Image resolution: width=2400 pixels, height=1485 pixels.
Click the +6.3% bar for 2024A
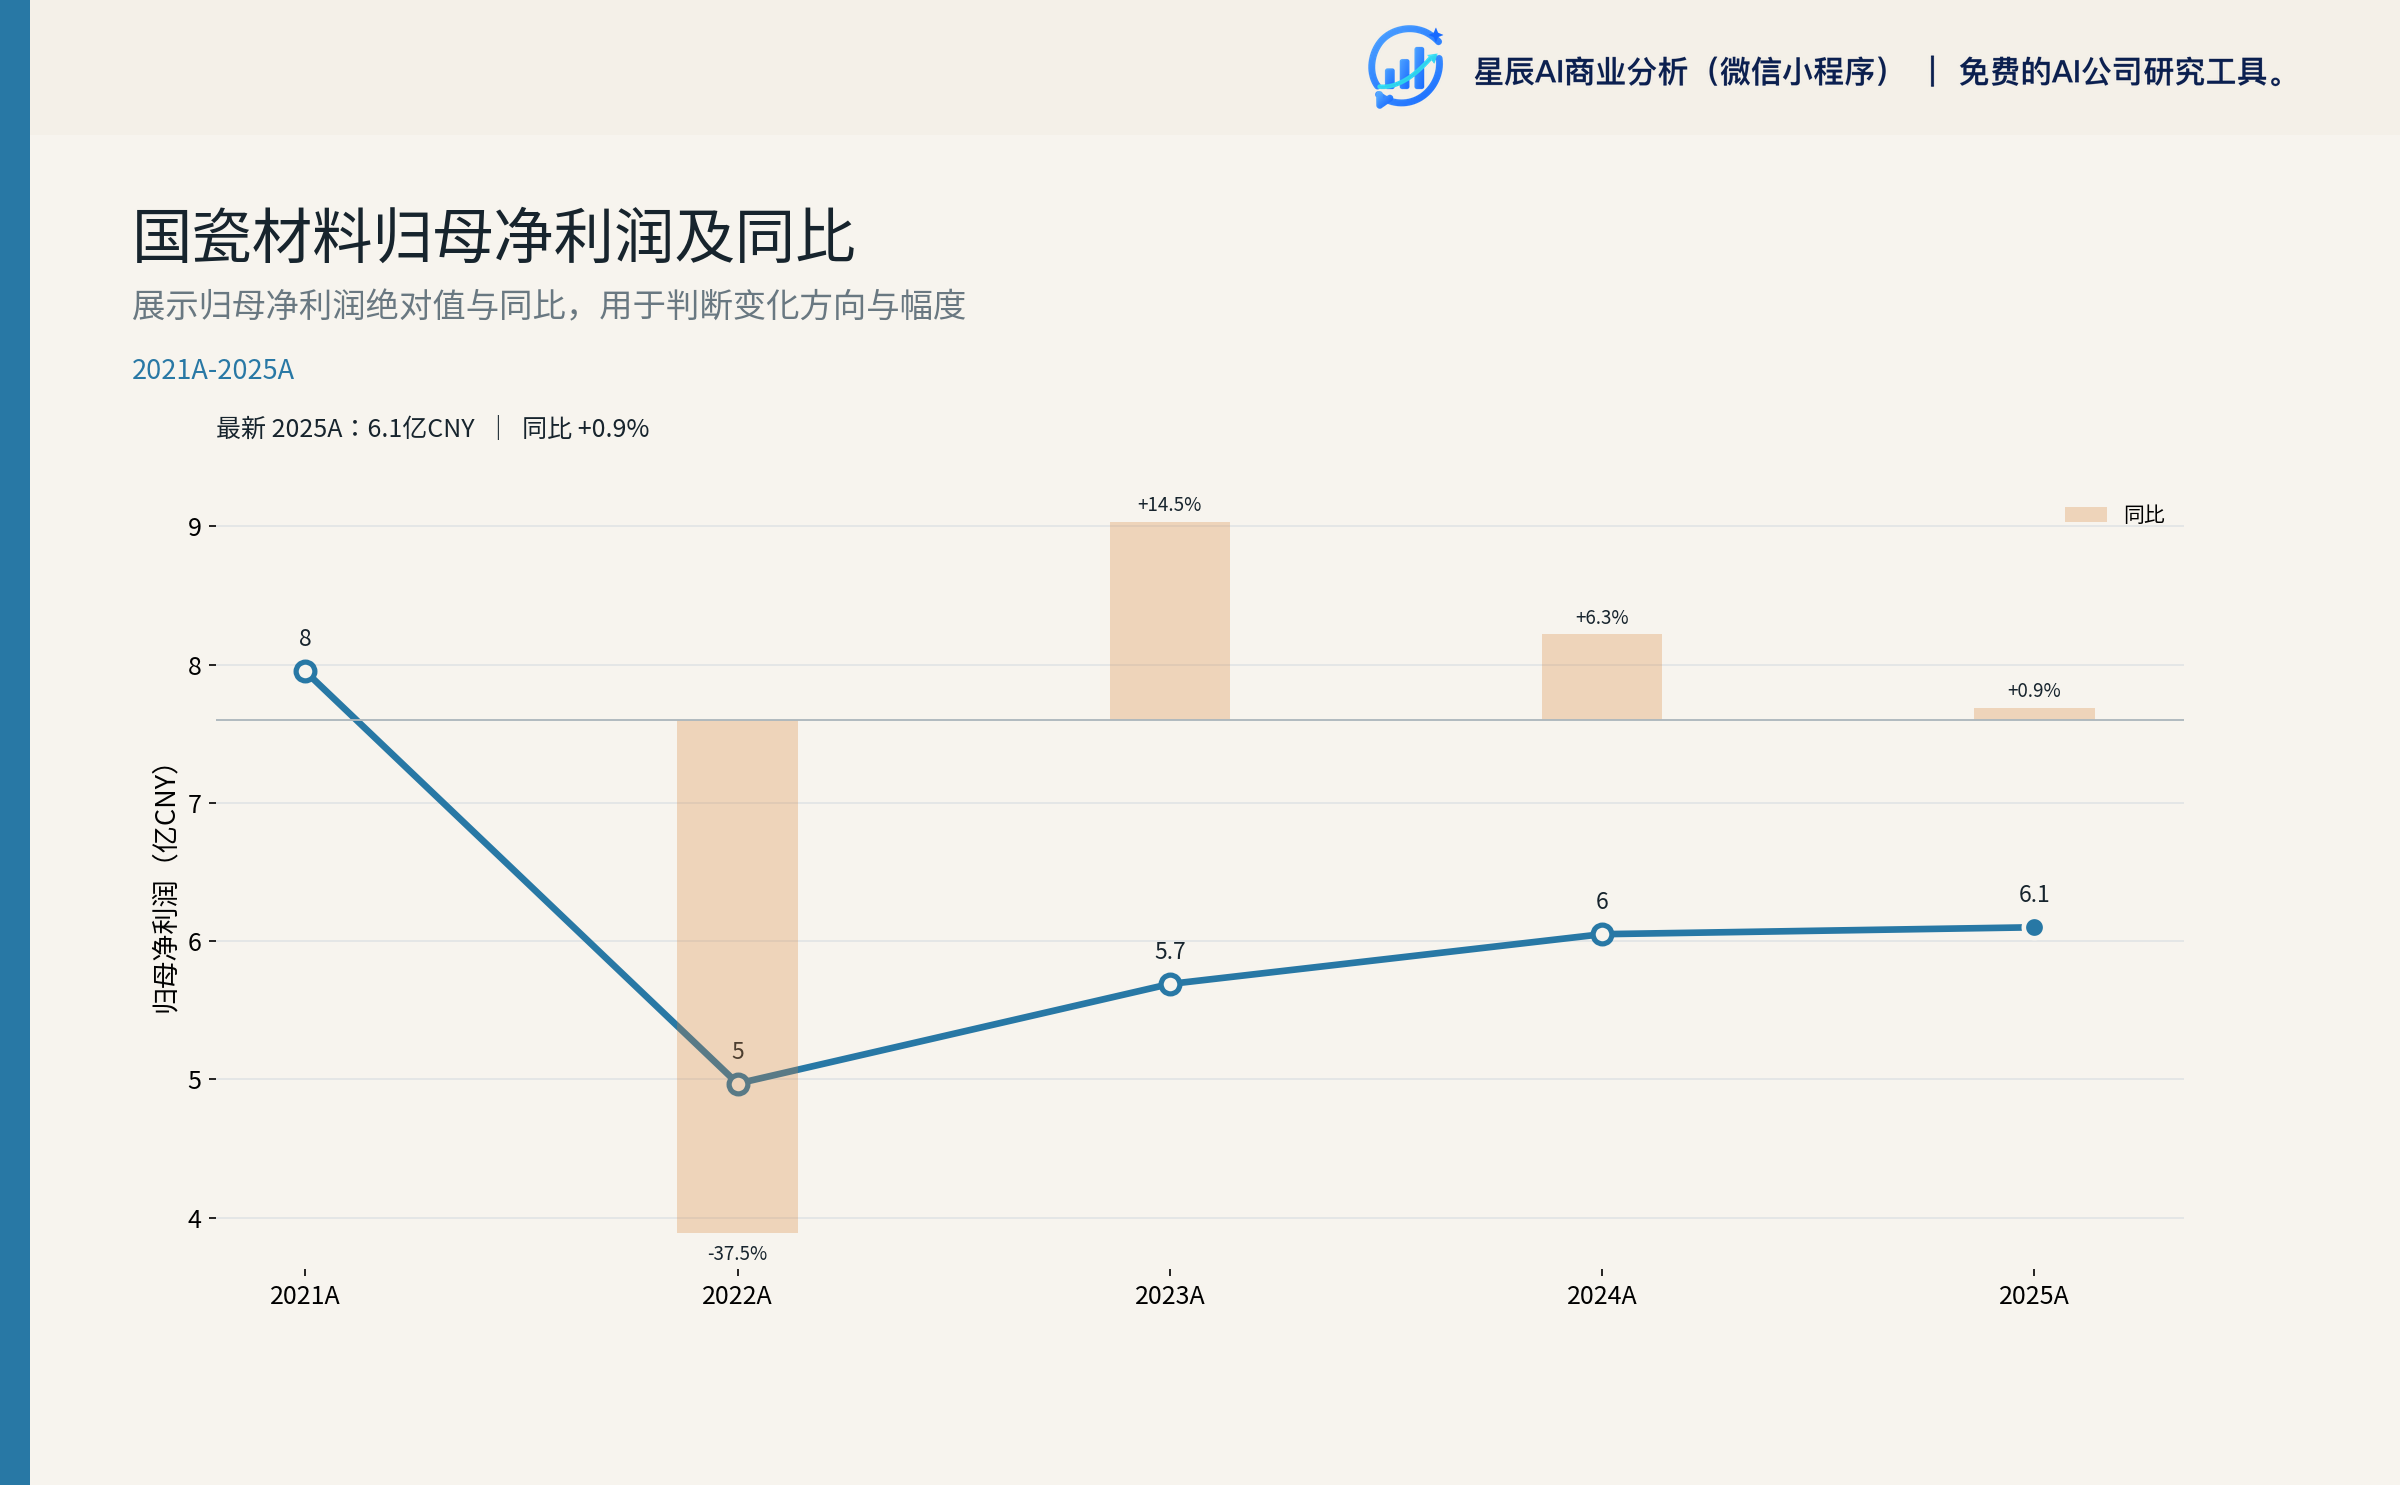coord(1601,677)
